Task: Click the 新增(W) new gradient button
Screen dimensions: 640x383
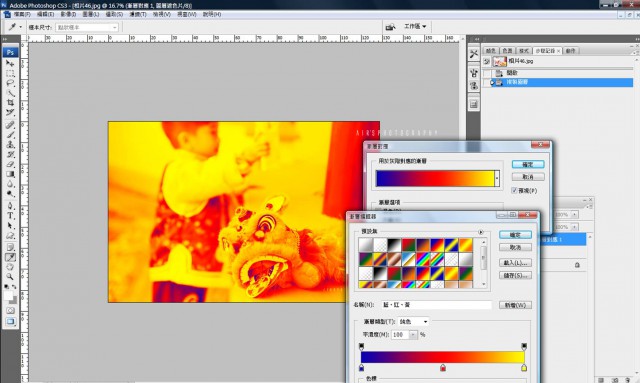Action: pyautogui.click(x=515, y=305)
